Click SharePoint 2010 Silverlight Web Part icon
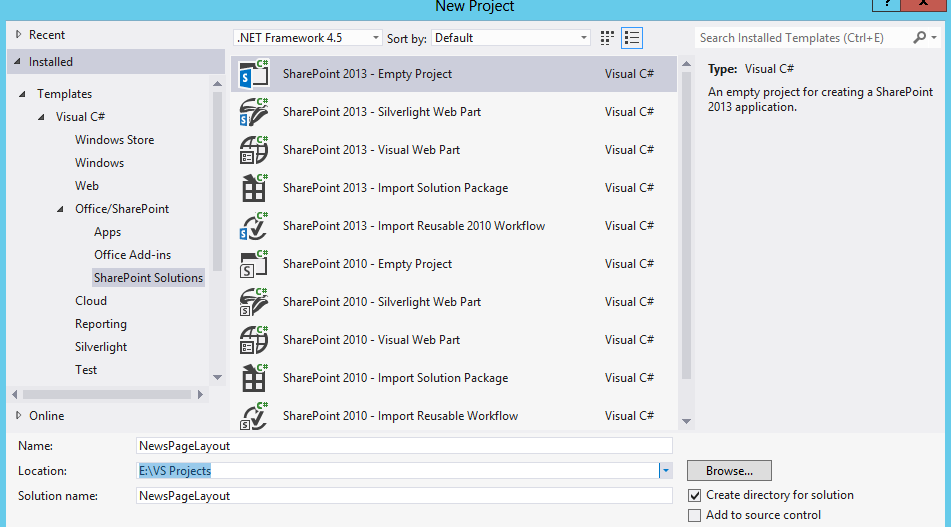 point(254,302)
